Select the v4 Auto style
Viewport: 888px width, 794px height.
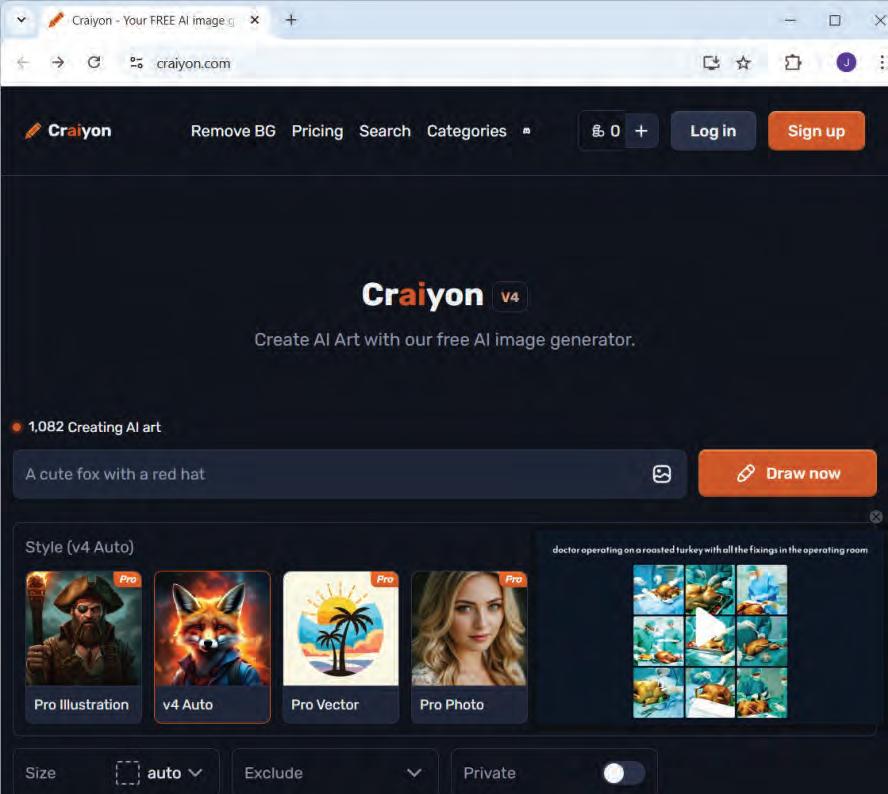(x=212, y=647)
